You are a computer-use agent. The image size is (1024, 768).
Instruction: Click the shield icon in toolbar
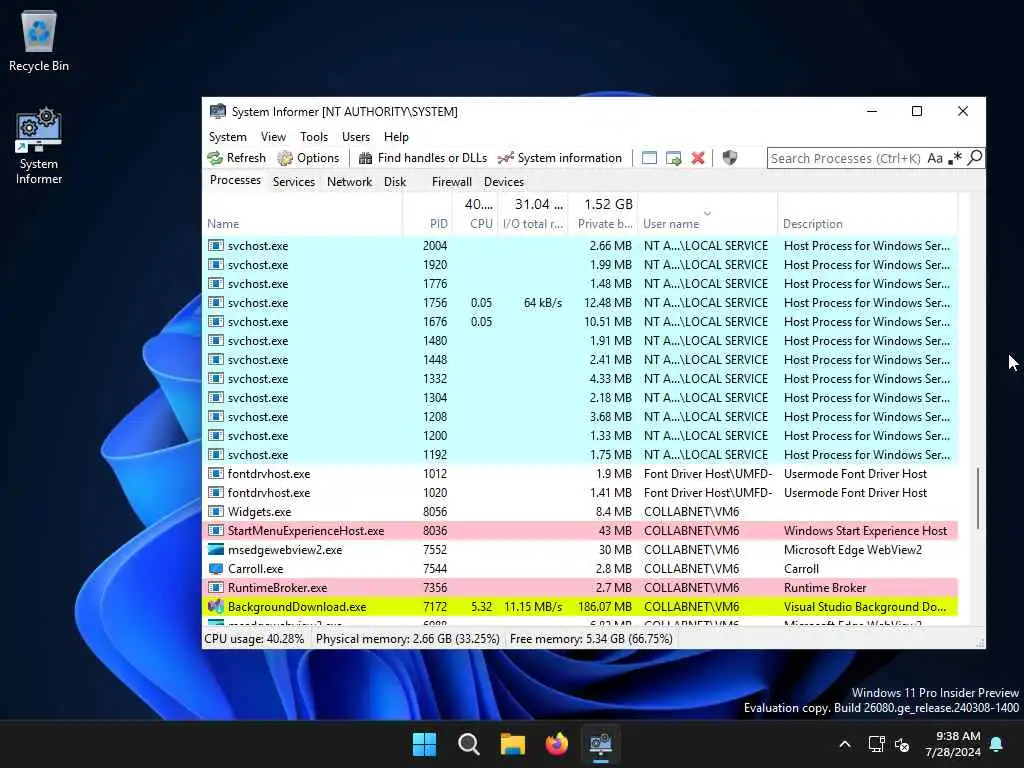point(729,158)
